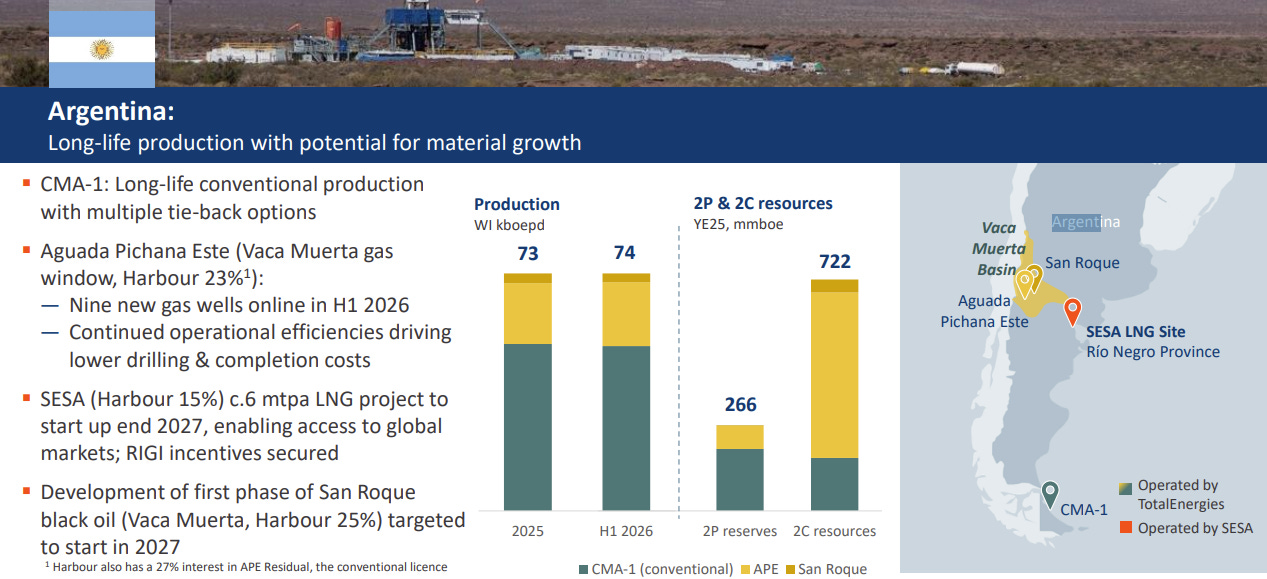1267x579 pixels.
Task: Click the 'San Roque' legend text under chart
Action: 832,569
